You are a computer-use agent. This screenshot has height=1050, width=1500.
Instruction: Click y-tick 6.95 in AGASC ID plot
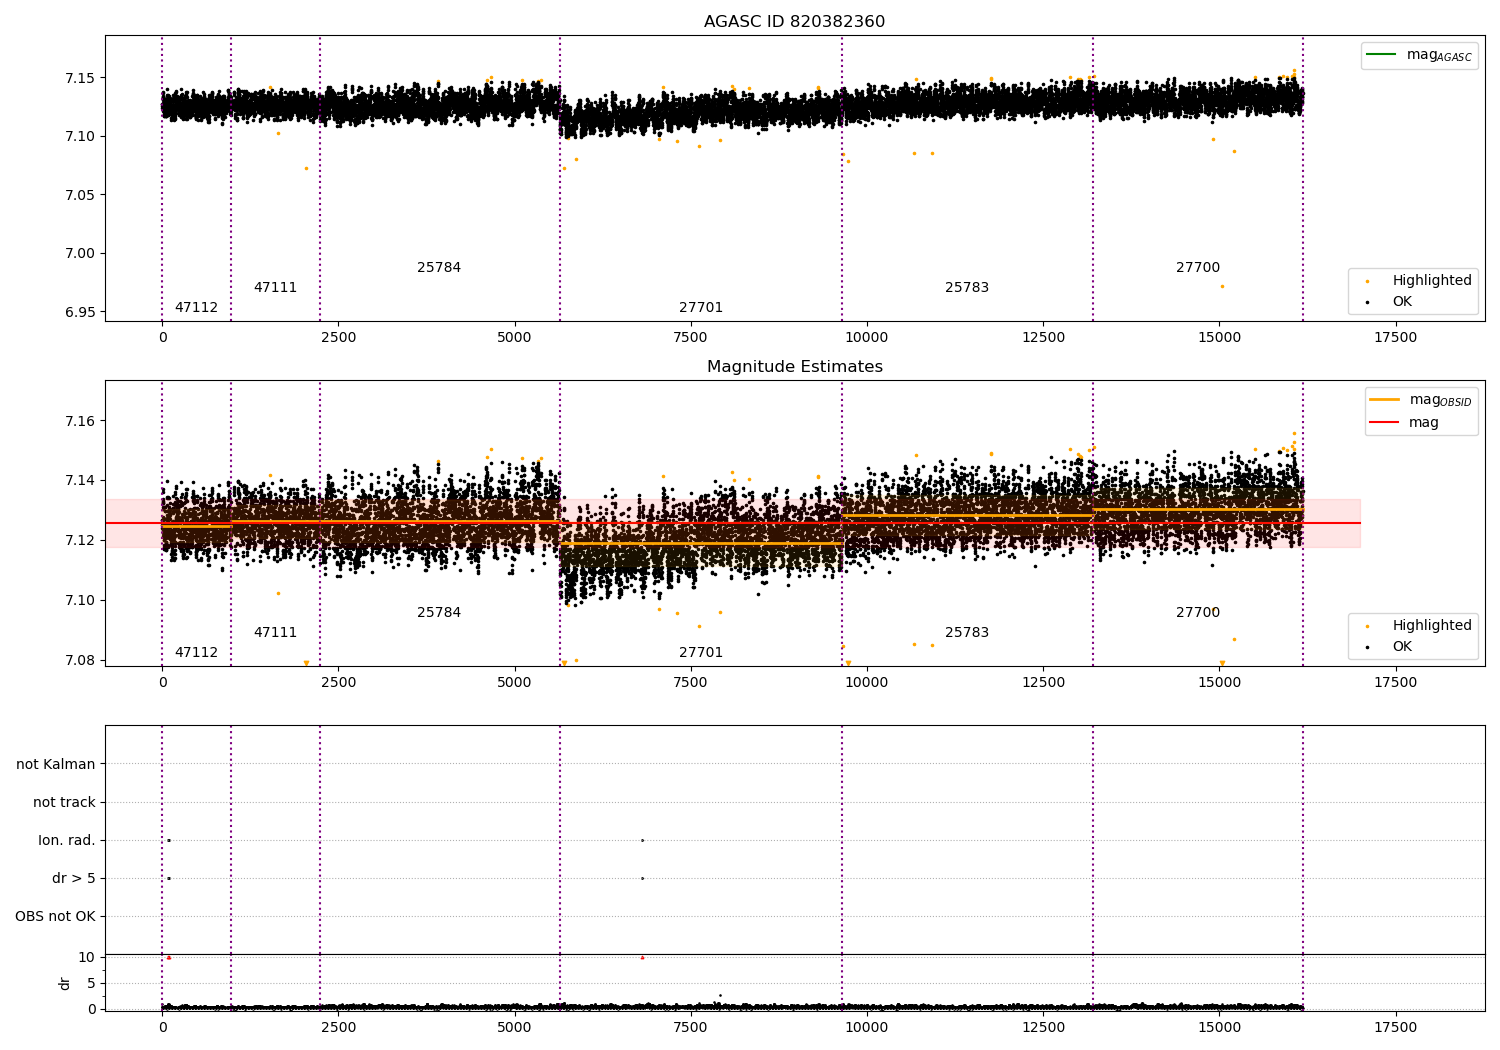pyautogui.click(x=80, y=312)
